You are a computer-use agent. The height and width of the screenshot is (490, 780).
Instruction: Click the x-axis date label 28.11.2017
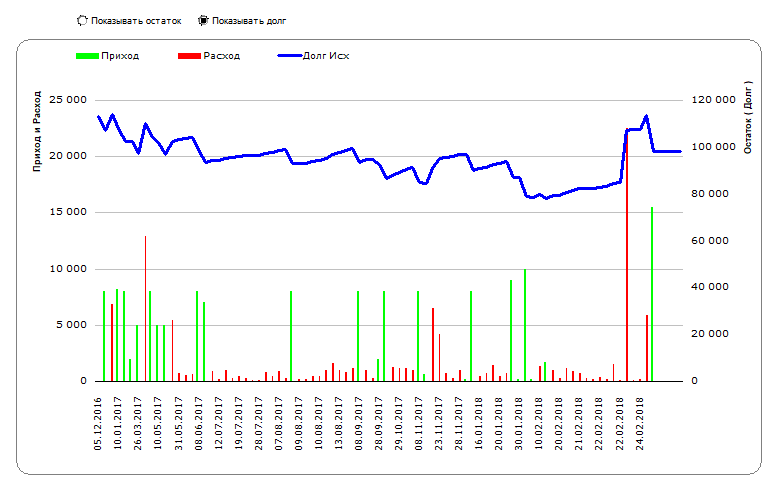coord(459,424)
